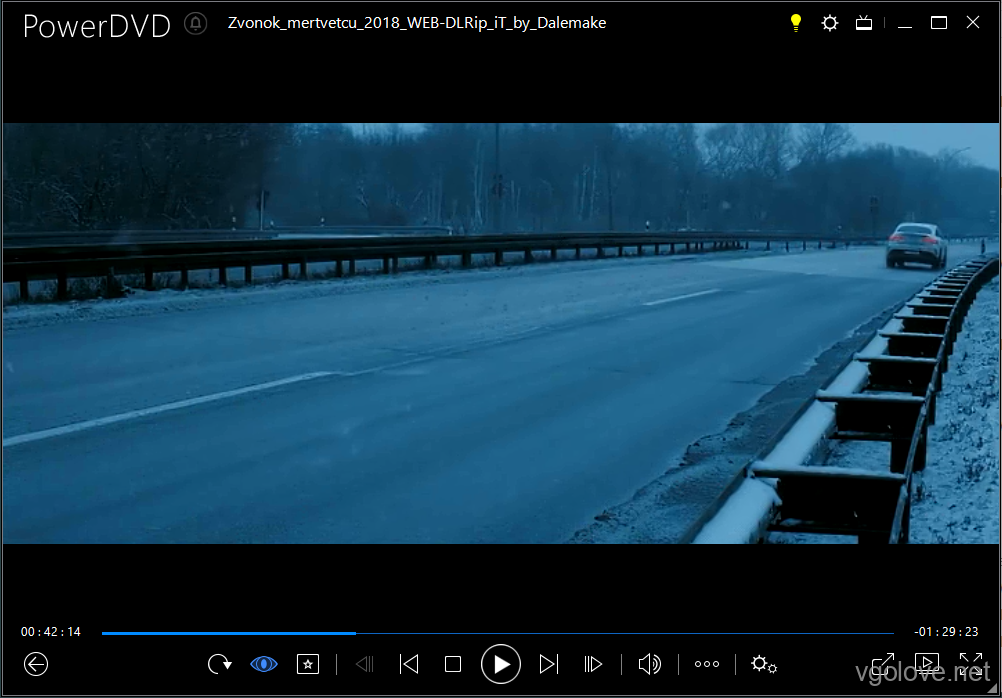Open player settings double-gear icon
Viewport: 1002px width, 698px height.
point(764,664)
